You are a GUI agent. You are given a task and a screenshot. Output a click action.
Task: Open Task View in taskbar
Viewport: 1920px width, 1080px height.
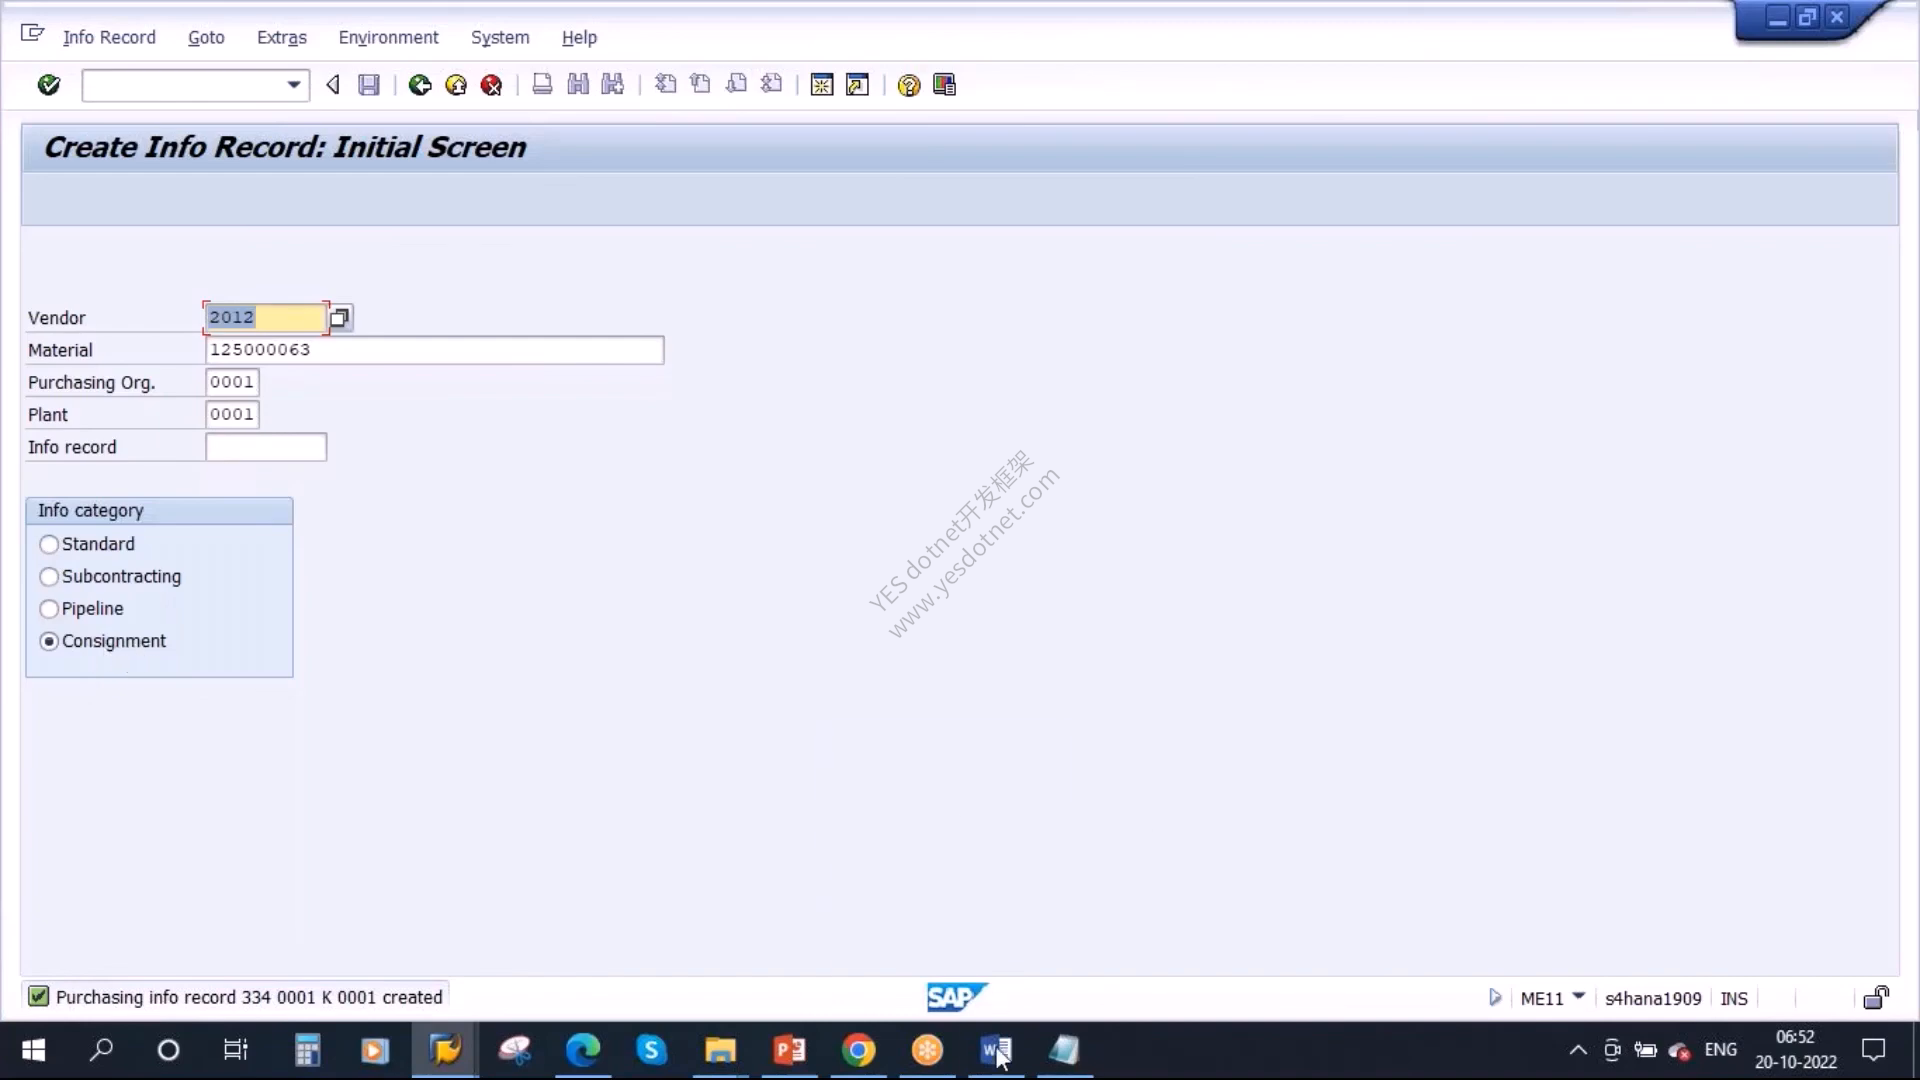pyautogui.click(x=236, y=1050)
